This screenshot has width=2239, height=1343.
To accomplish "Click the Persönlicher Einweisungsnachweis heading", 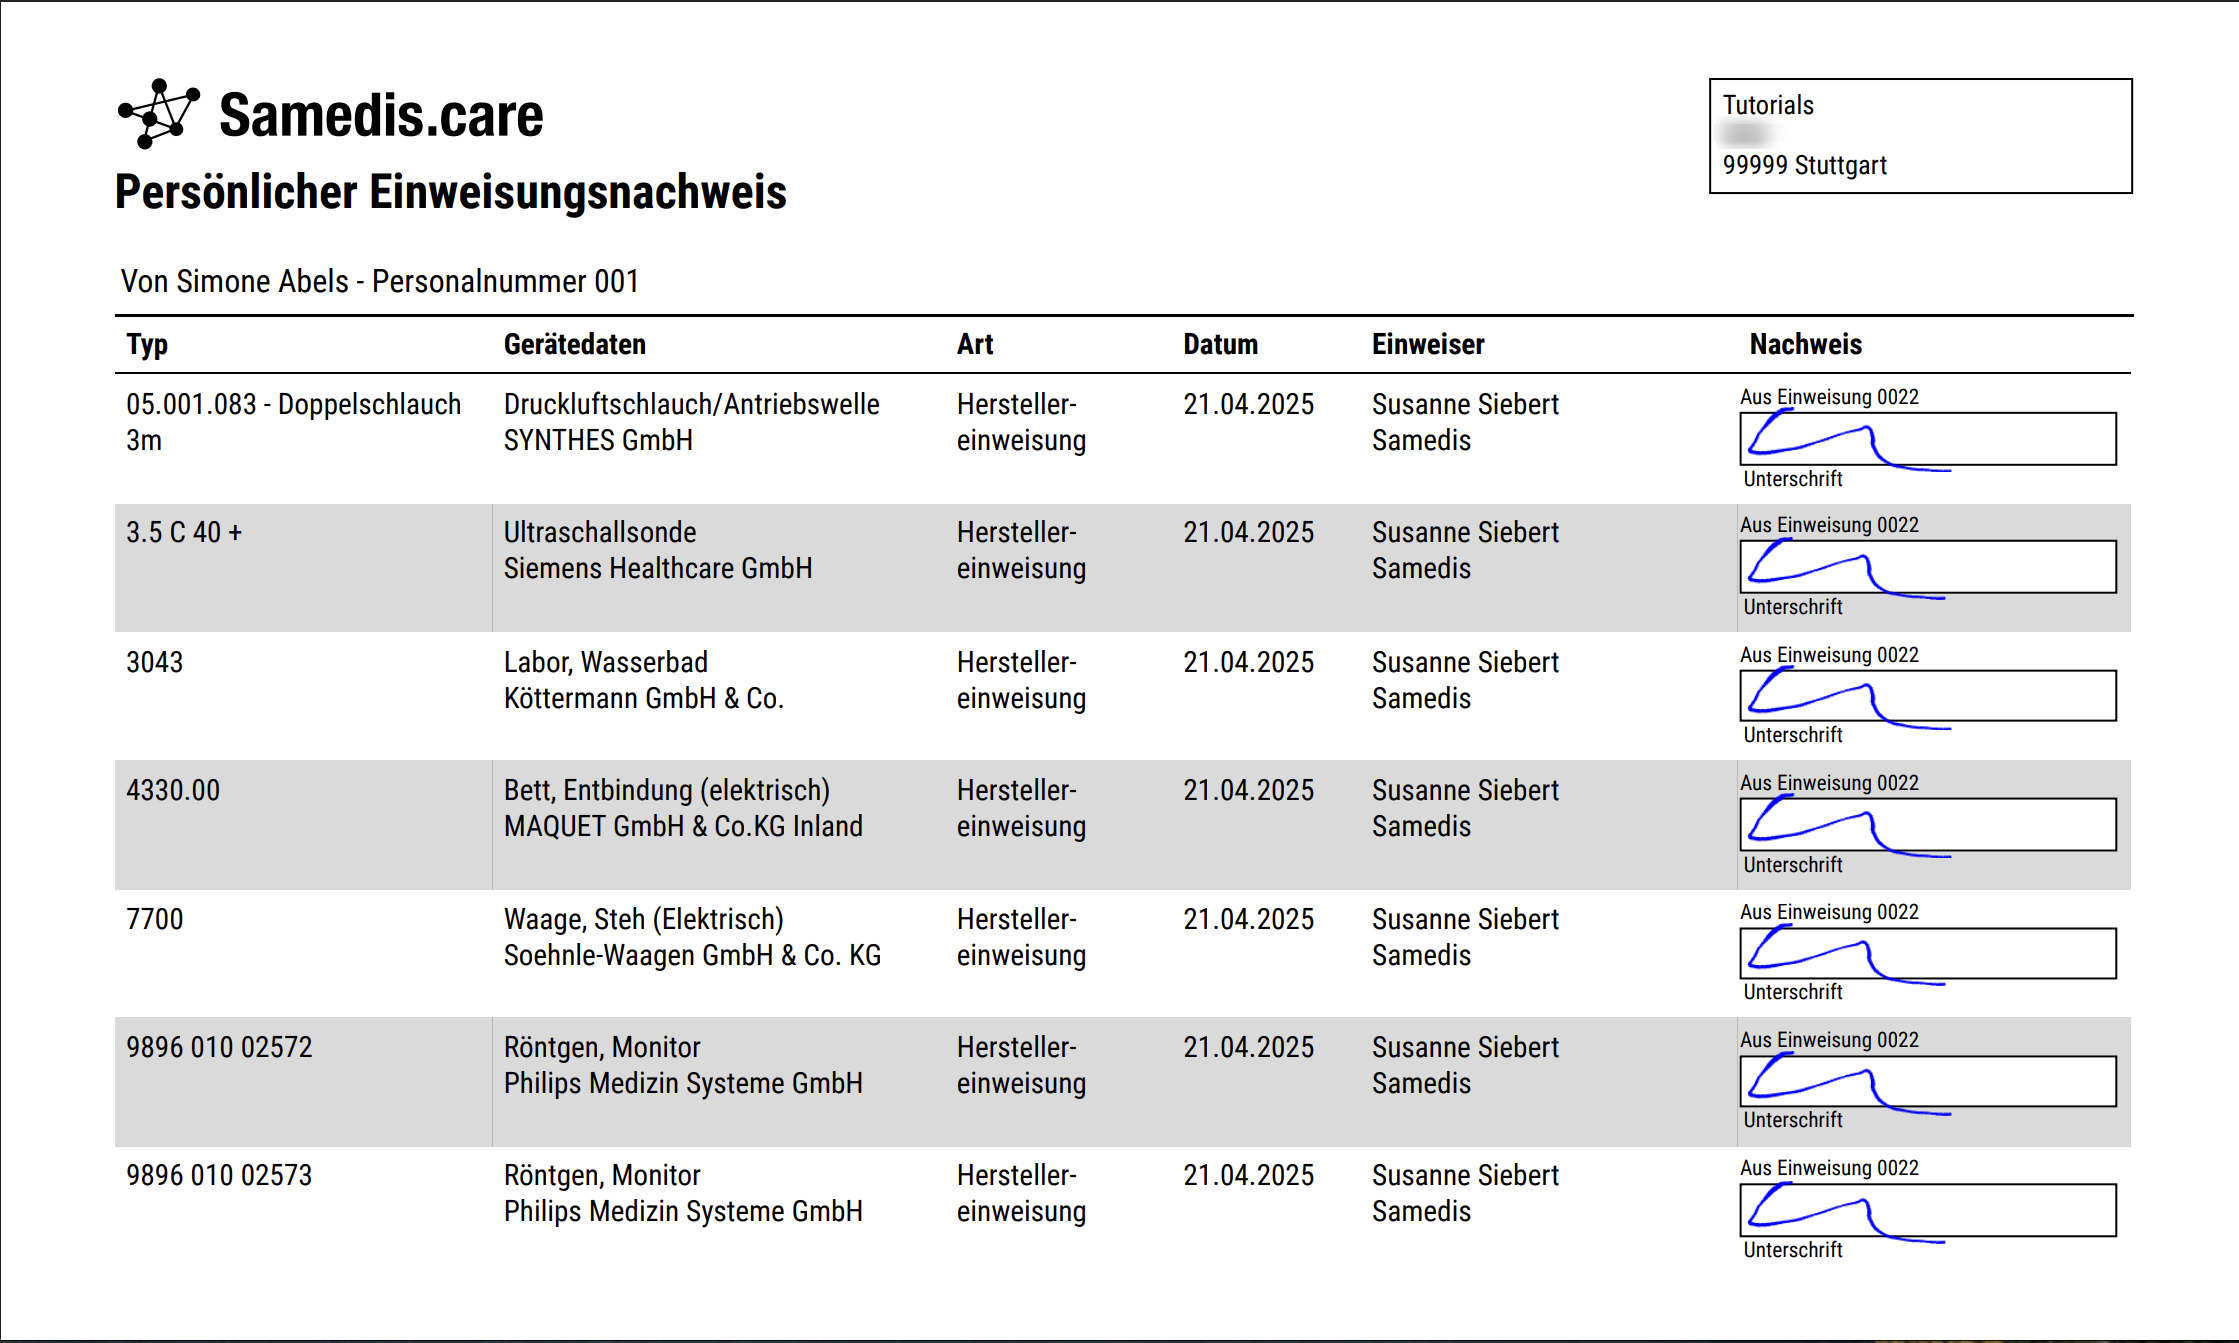I will tap(451, 192).
